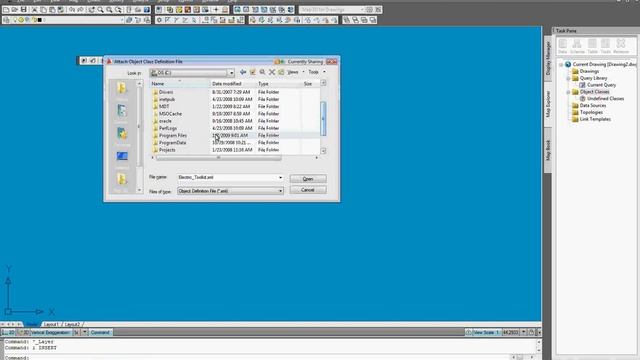Click the file list vertical scrollbar thumb
The width and height of the screenshot is (640, 360).
[323, 118]
